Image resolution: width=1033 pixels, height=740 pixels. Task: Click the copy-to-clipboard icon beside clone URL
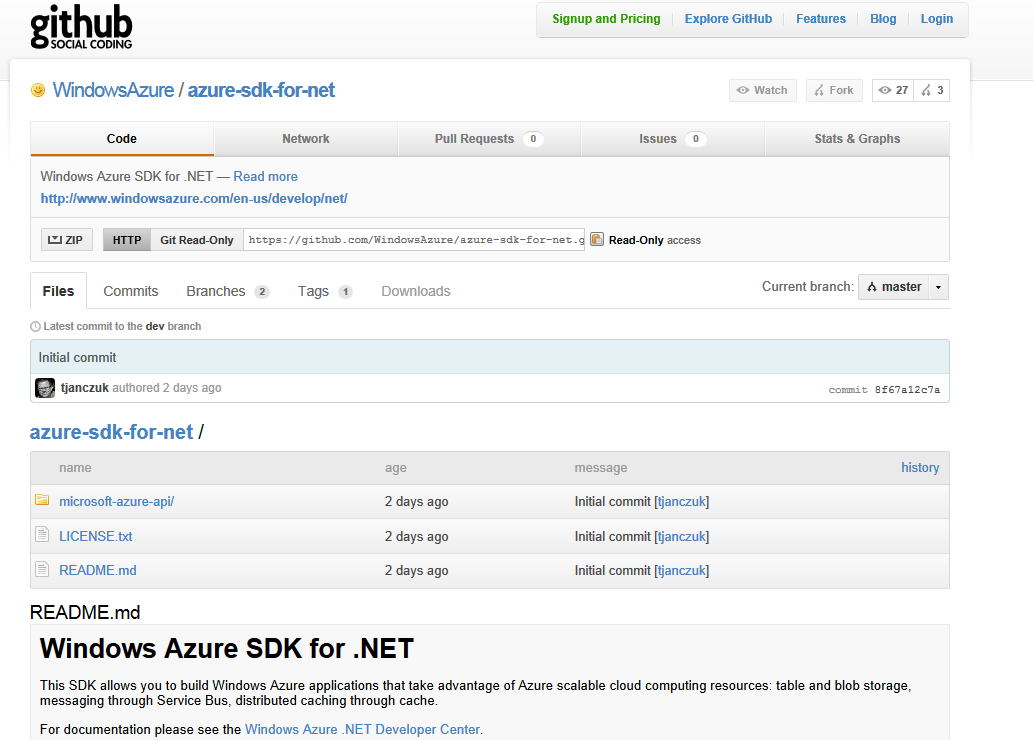(x=597, y=240)
